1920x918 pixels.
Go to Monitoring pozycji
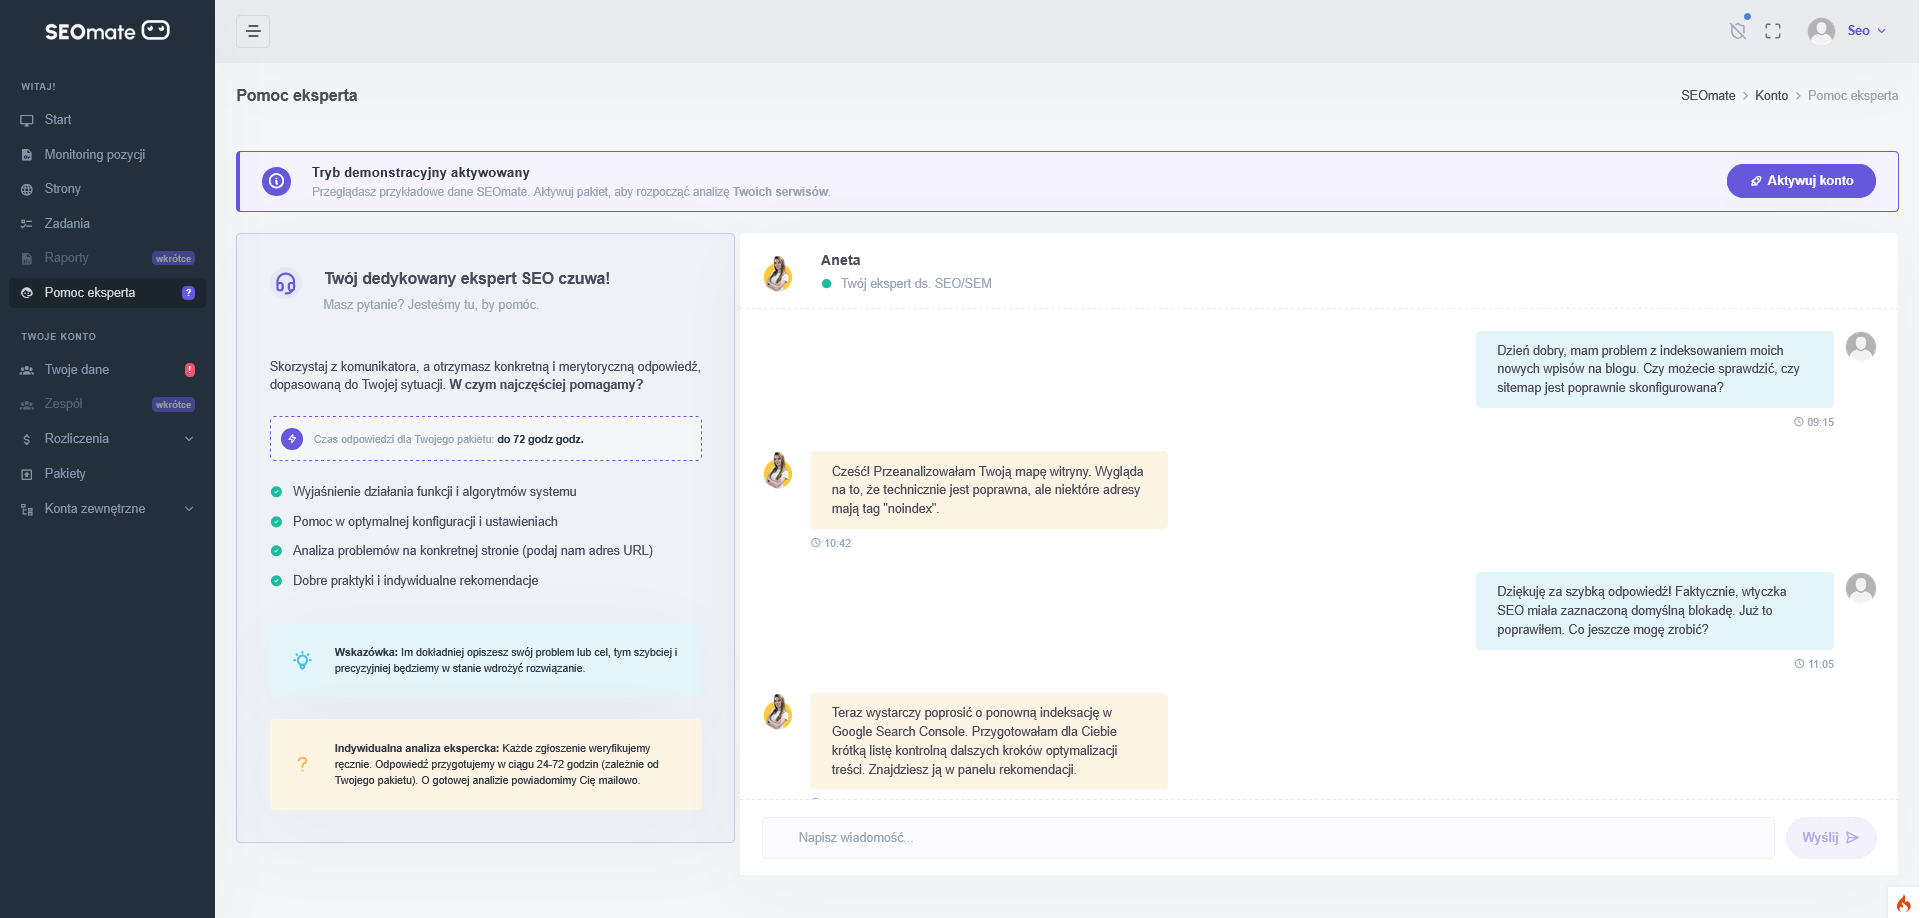(95, 155)
